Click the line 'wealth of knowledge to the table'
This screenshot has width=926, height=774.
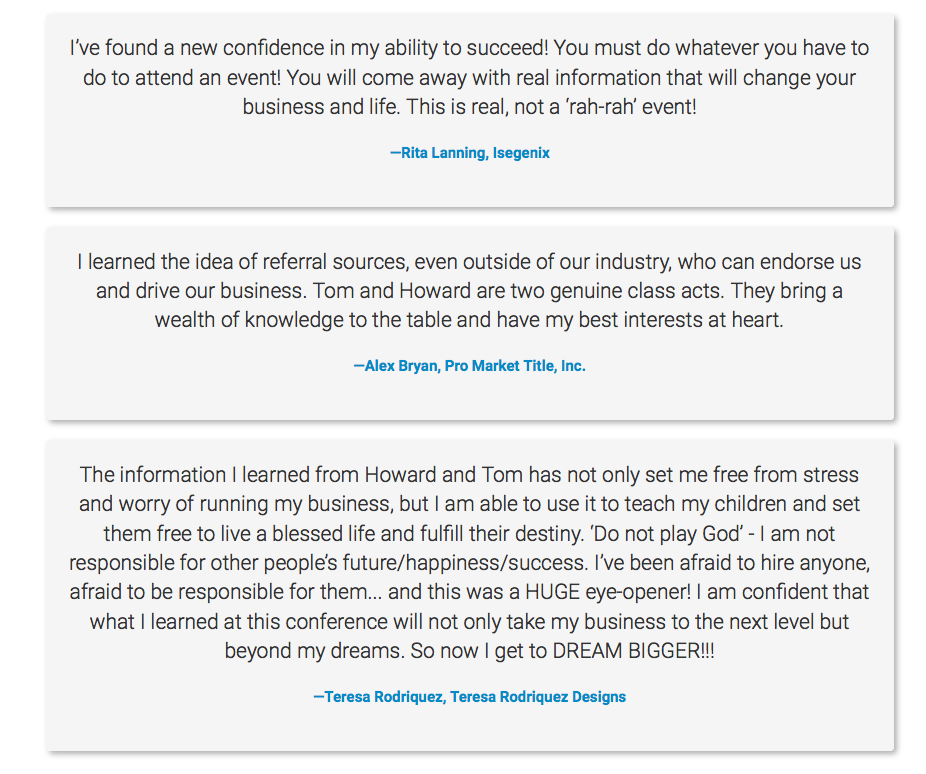coord(469,320)
